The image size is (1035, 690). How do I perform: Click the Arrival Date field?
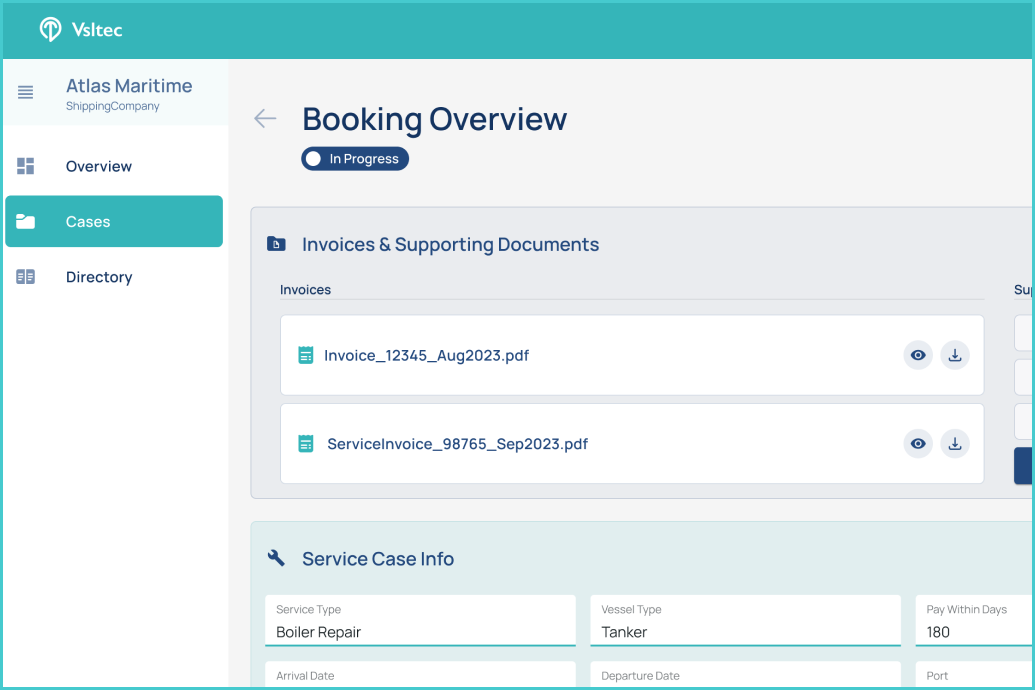[420, 675]
